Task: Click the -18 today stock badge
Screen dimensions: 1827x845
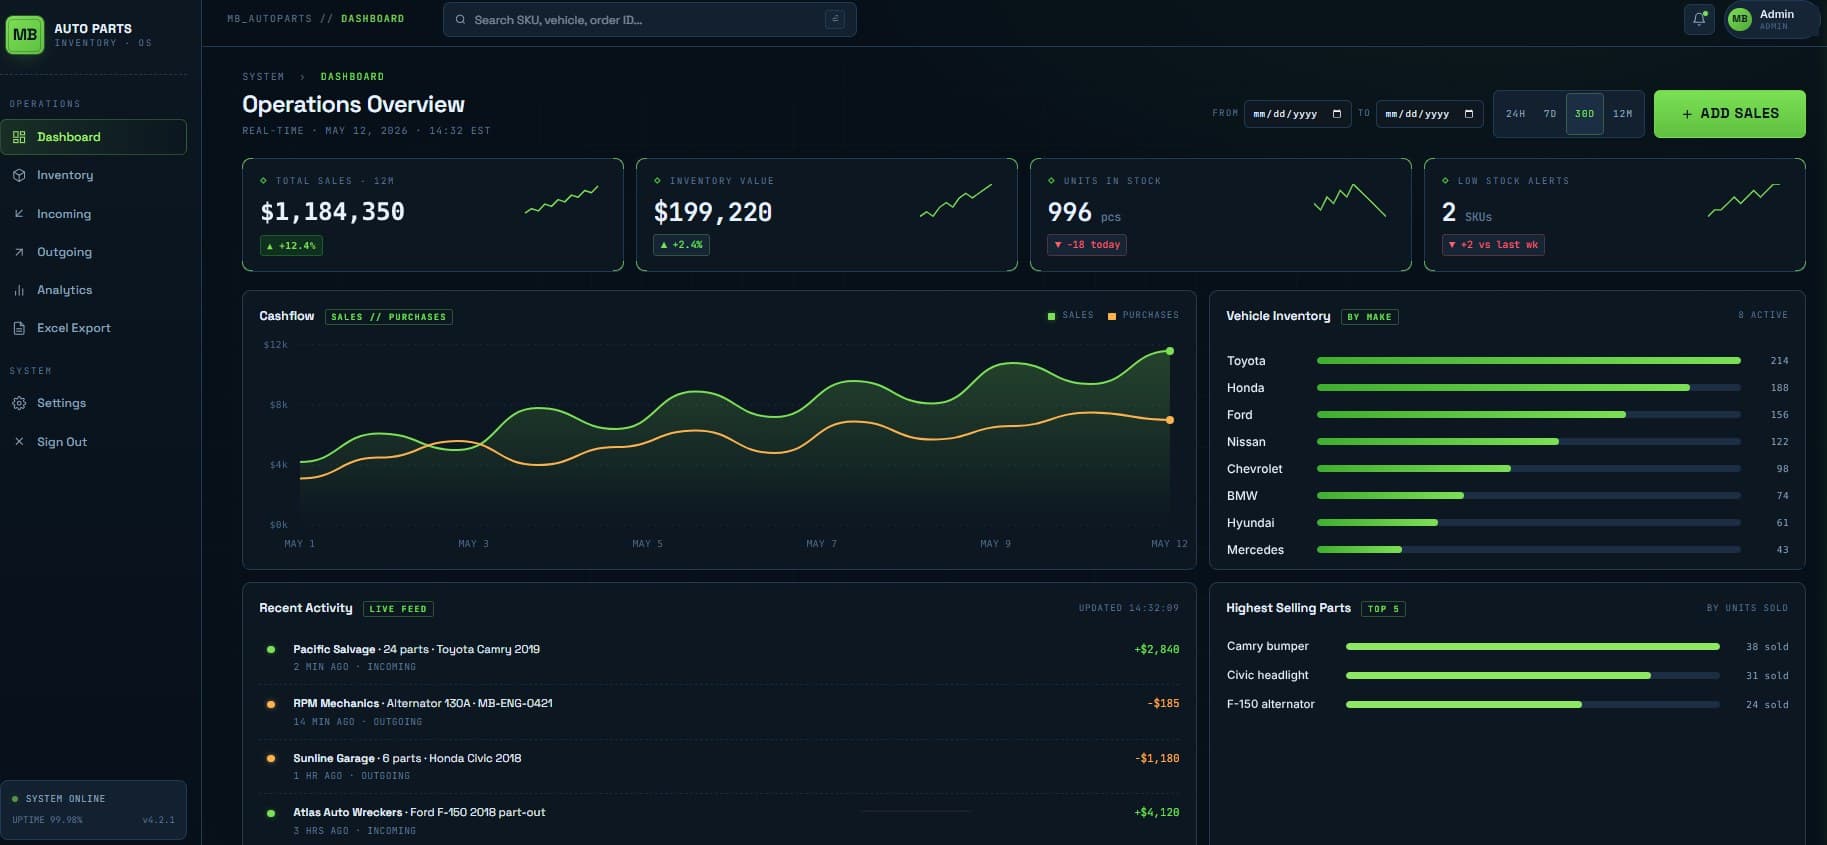Action: click(1087, 245)
